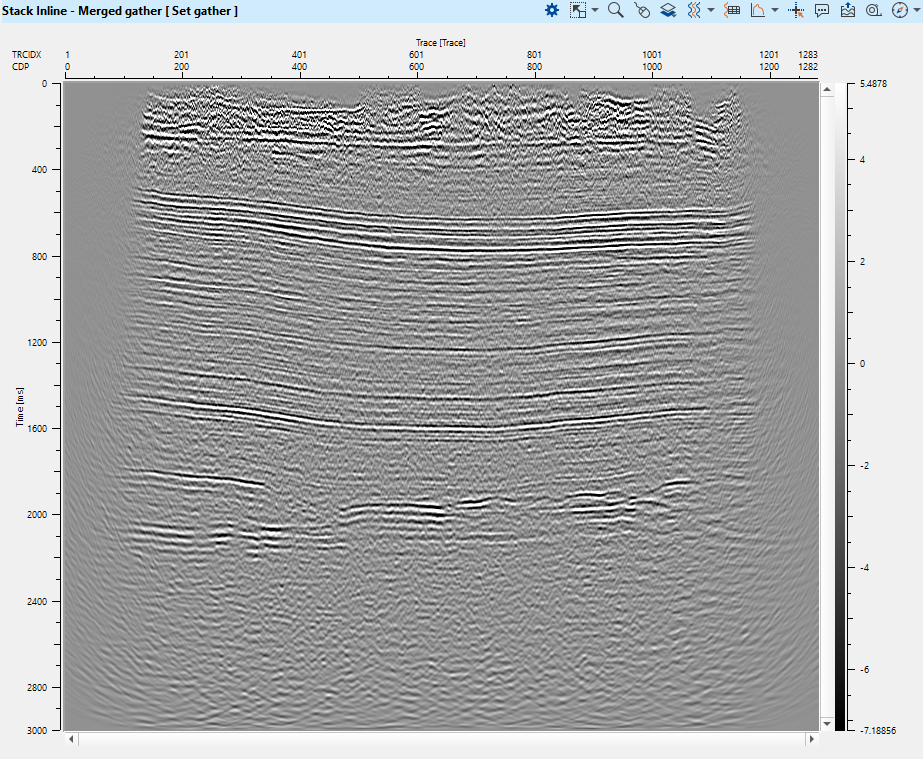Click the vertical scrollbar down arrow
Screen dimensions: 923x759
[x=827, y=723]
